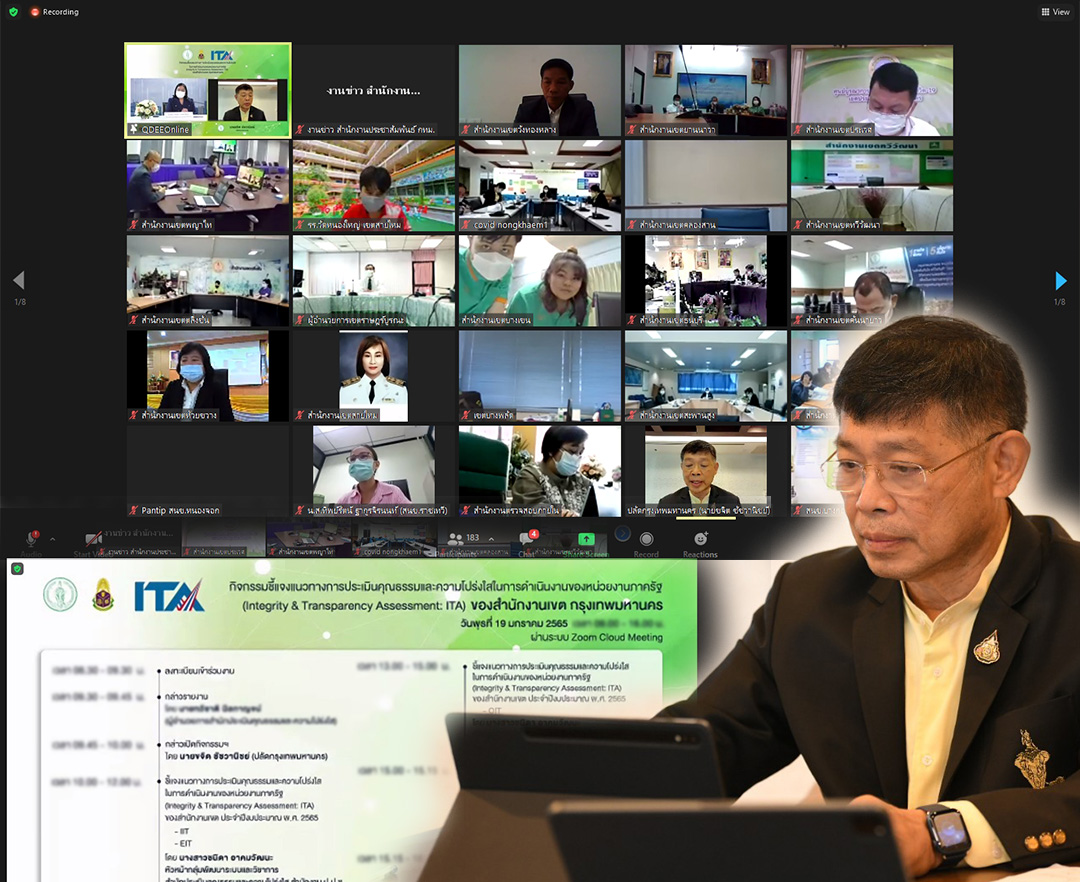
Task: Go to previous gallery page arrow
Action: click(x=18, y=281)
